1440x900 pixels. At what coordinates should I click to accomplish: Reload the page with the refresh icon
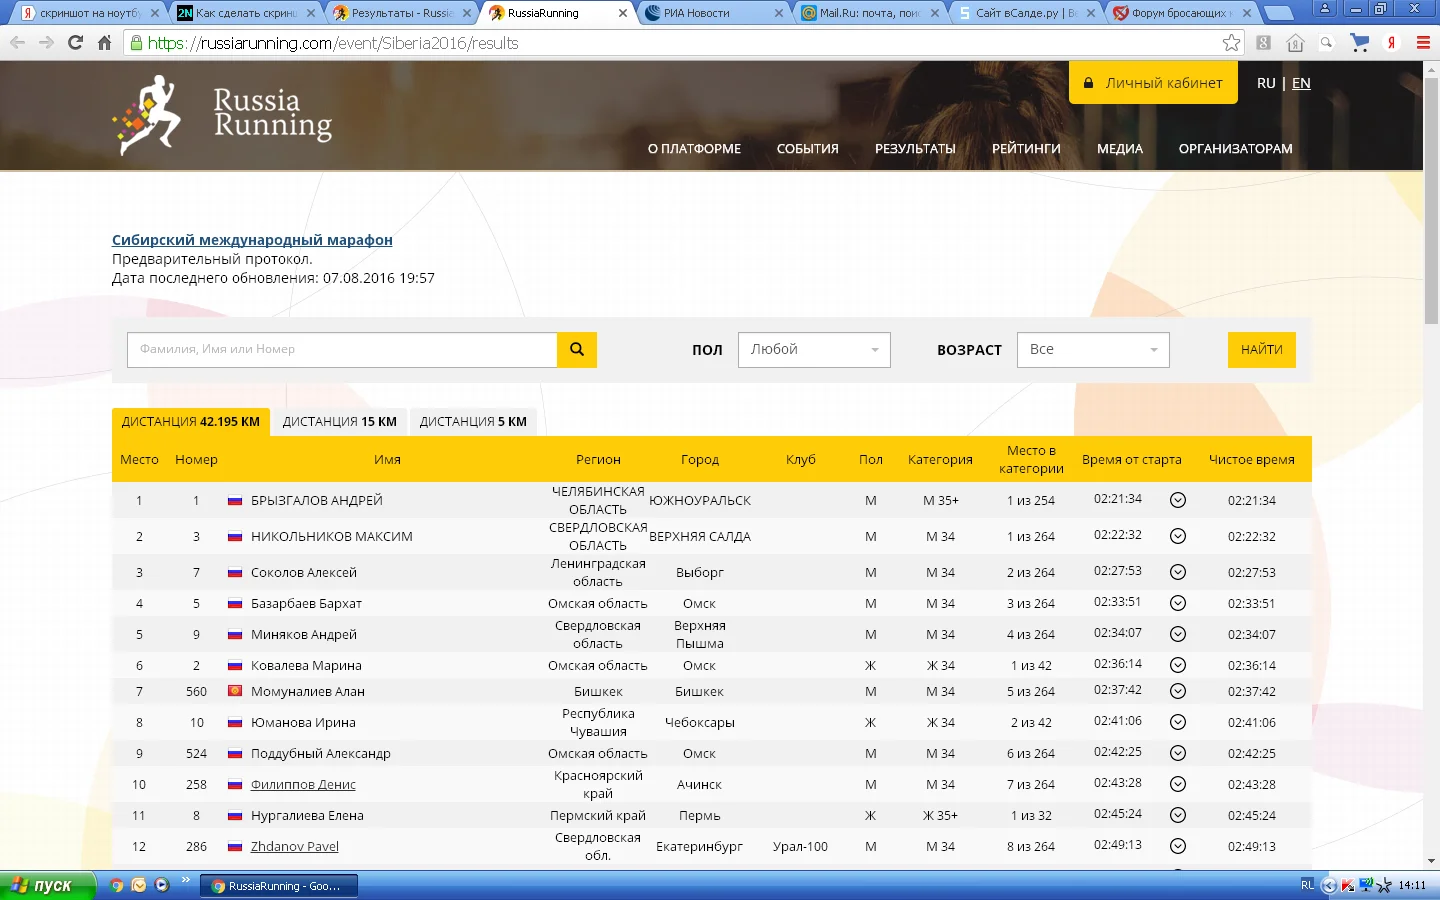[75, 43]
